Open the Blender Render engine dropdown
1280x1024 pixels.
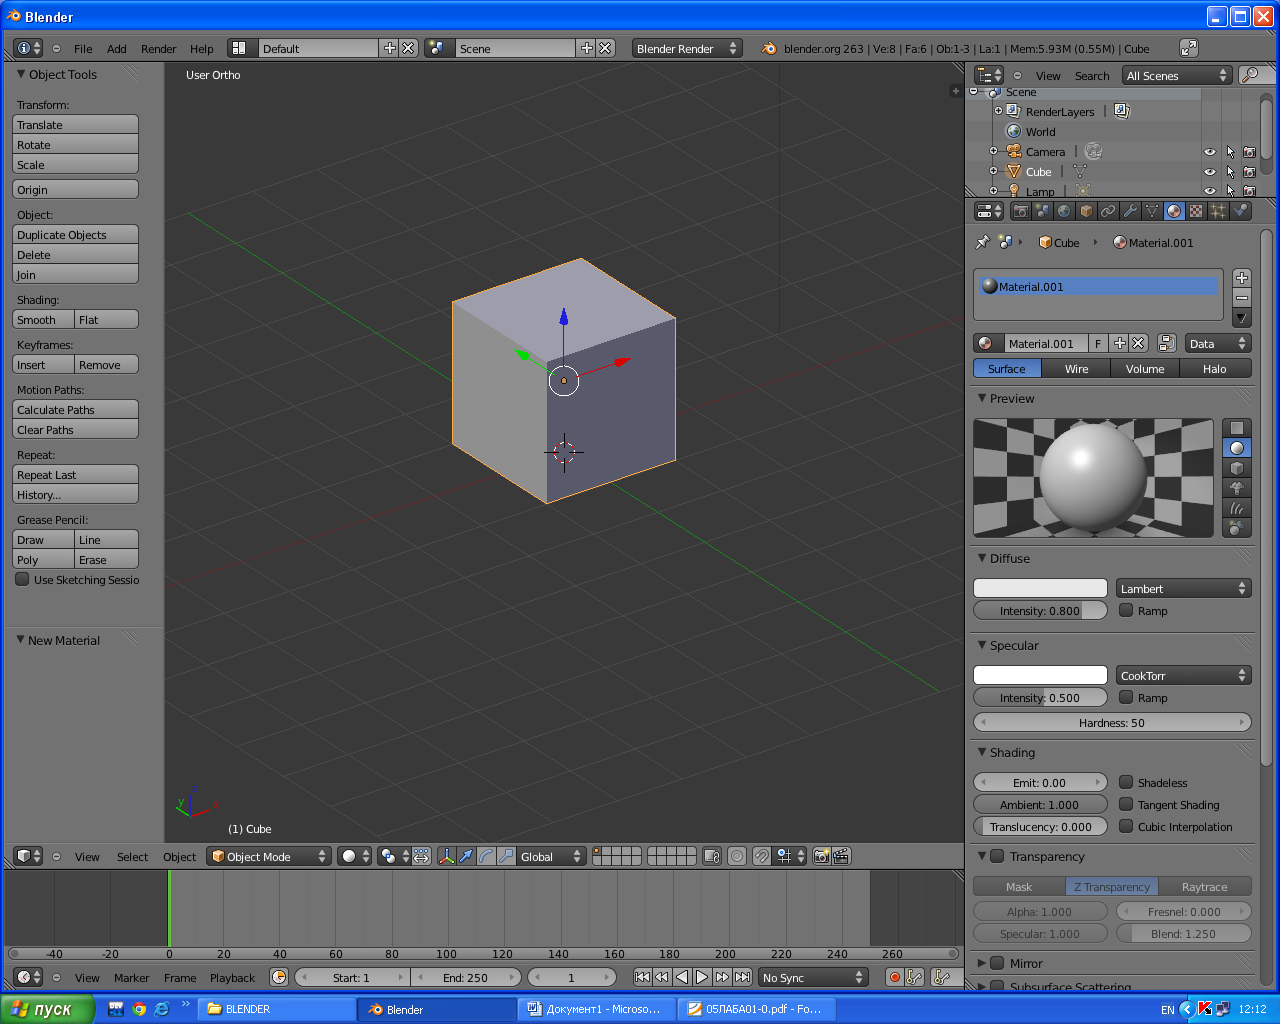[x=687, y=48]
